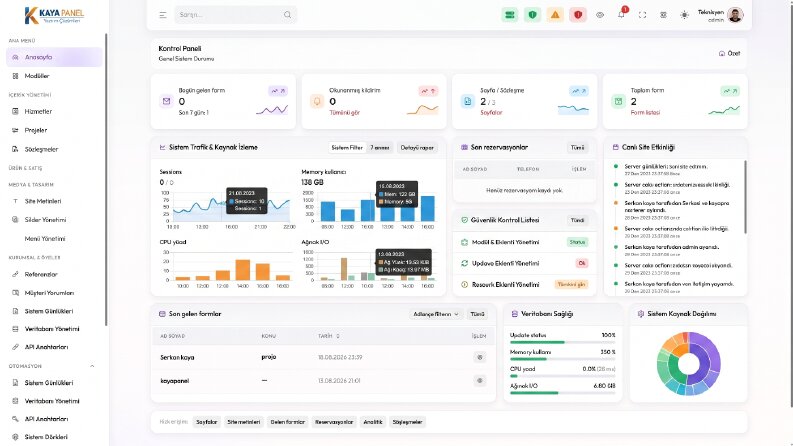Click the Veritabanı Sağlığı header icon
This screenshot has width=793, height=446.
tap(514, 314)
